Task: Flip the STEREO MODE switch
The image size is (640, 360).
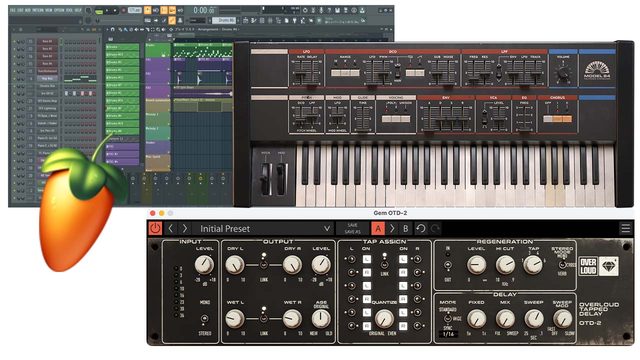Action: 562,264
